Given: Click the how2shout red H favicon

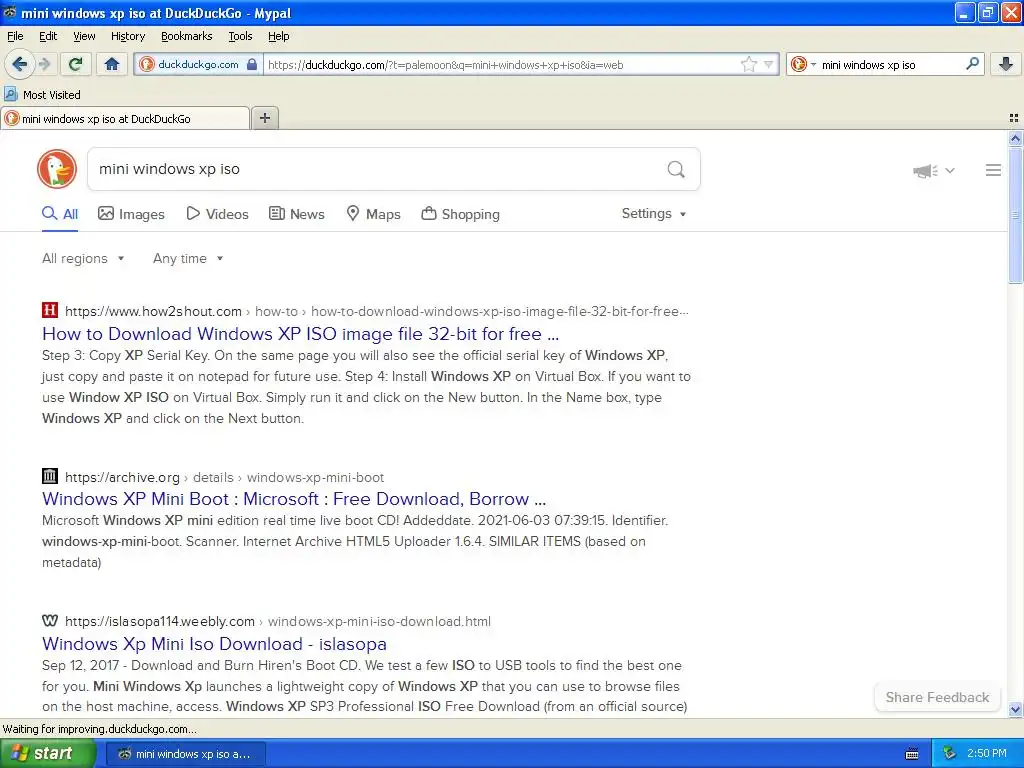Looking at the screenshot, I should coord(50,310).
